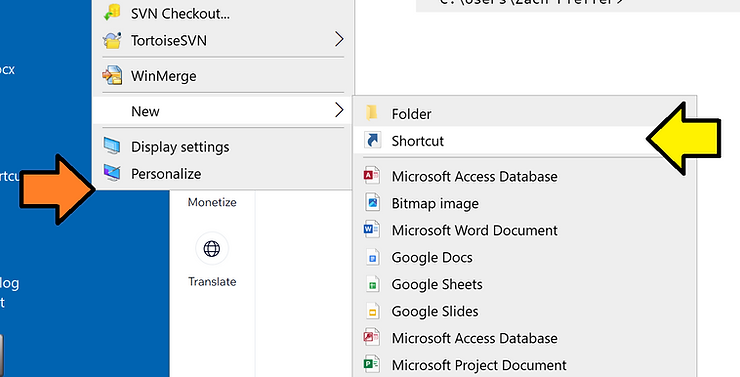Viewport: 740px width, 377px height.
Task: Click the Microsoft Word Document icon
Action: pos(372,230)
